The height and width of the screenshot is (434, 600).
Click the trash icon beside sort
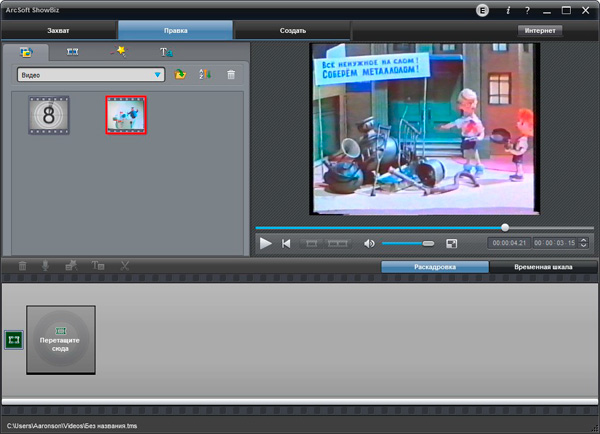231,75
